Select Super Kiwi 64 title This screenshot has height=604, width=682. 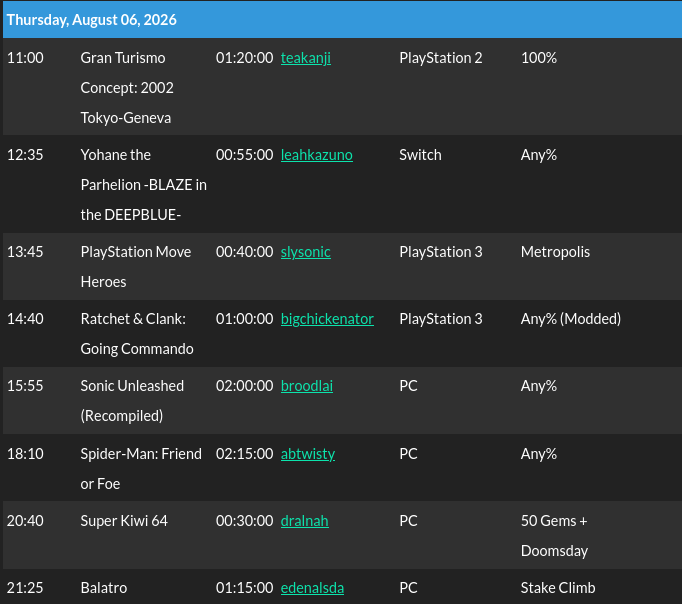pos(124,521)
